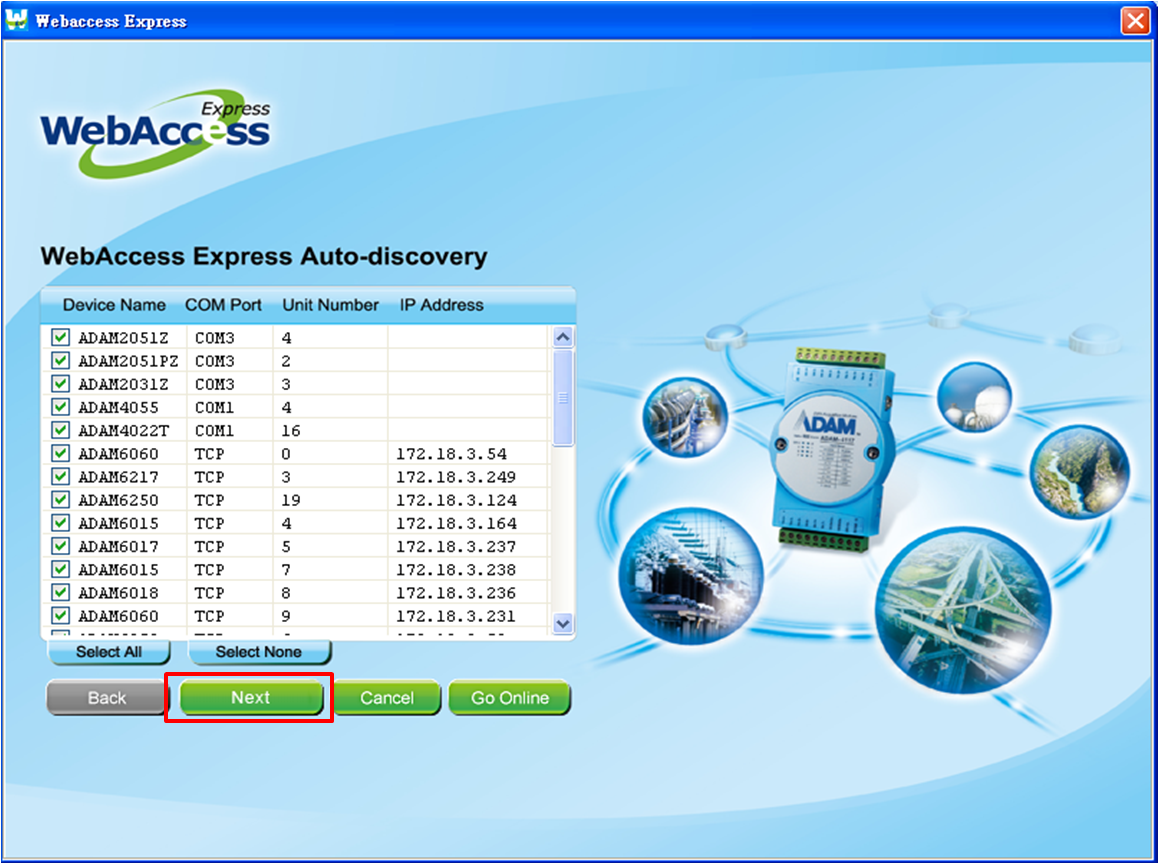Screen dimensions: 1159x864
Task: Click the IP Address column header
Action: [x=441, y=305]
